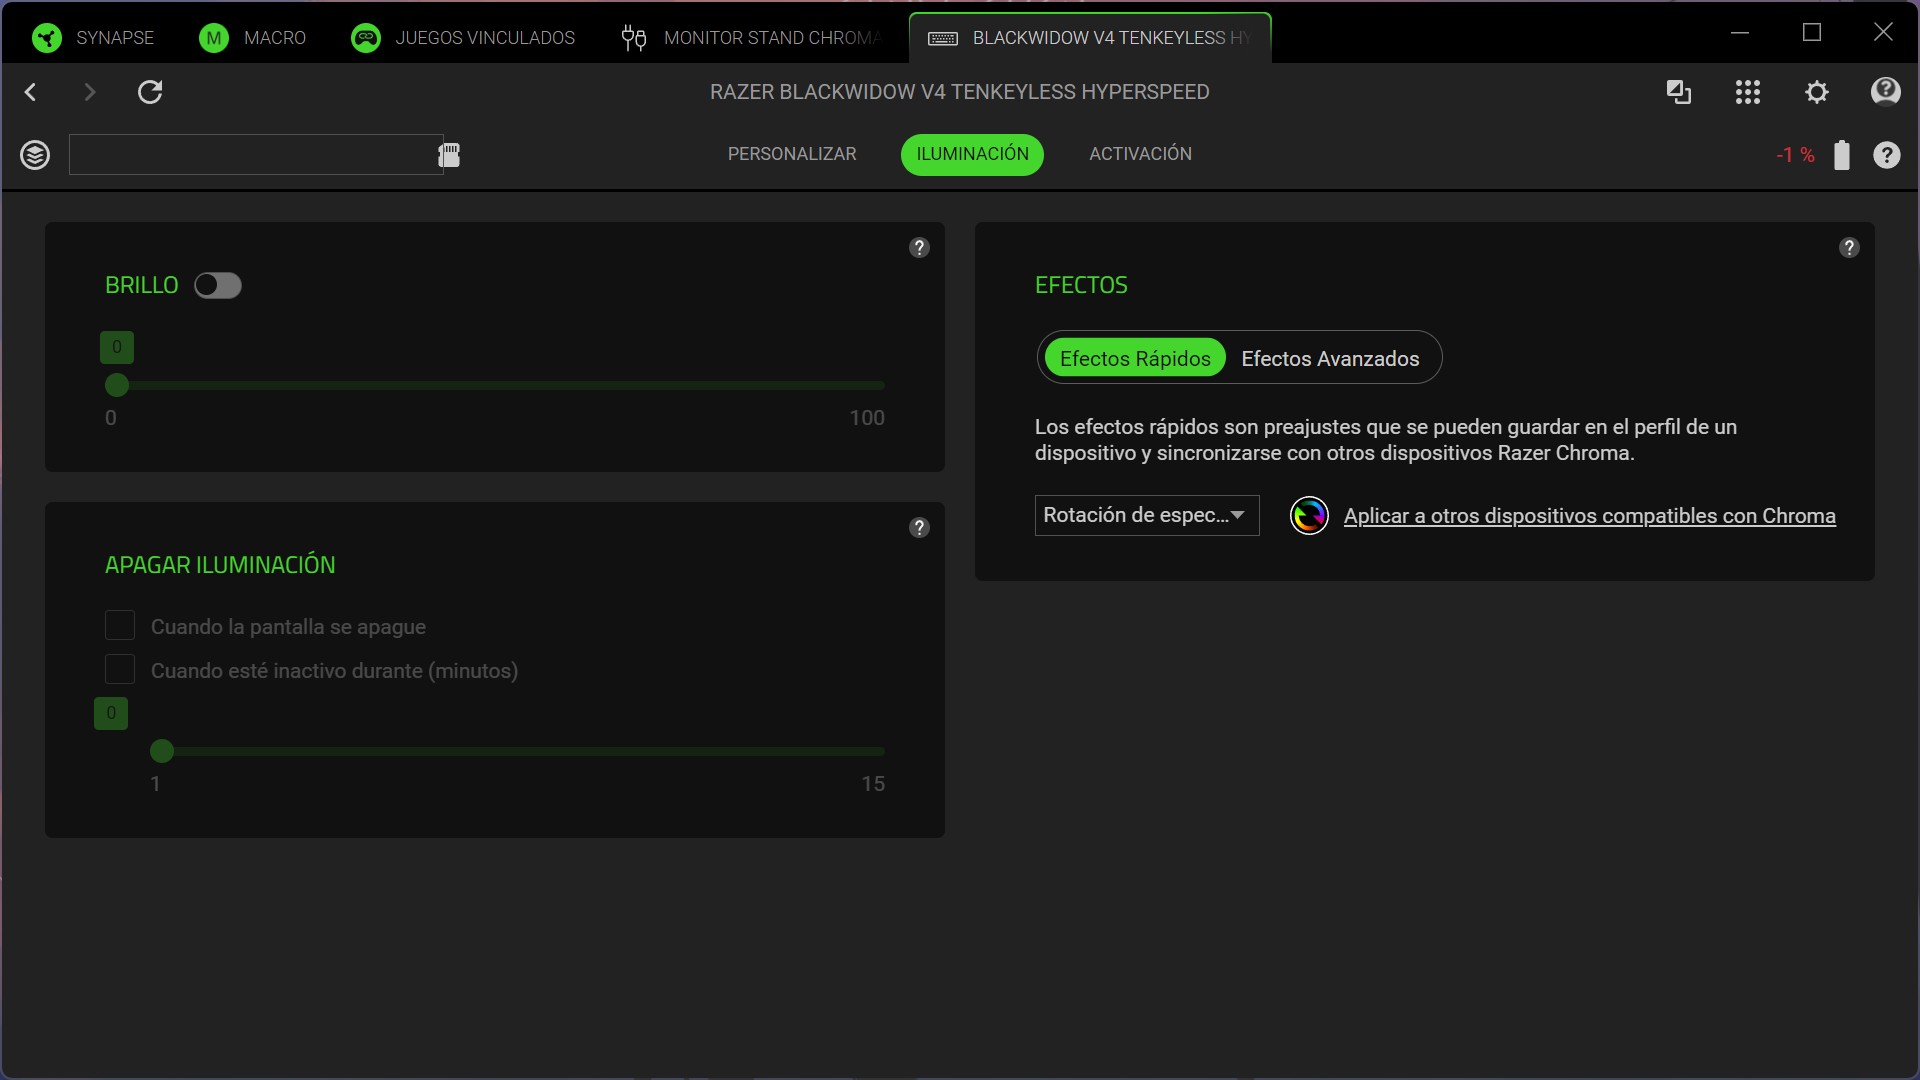The height and width of the screenshot is (1080, 1920).
Task: Open settings with the gear icon
Action: point(1817,92)
